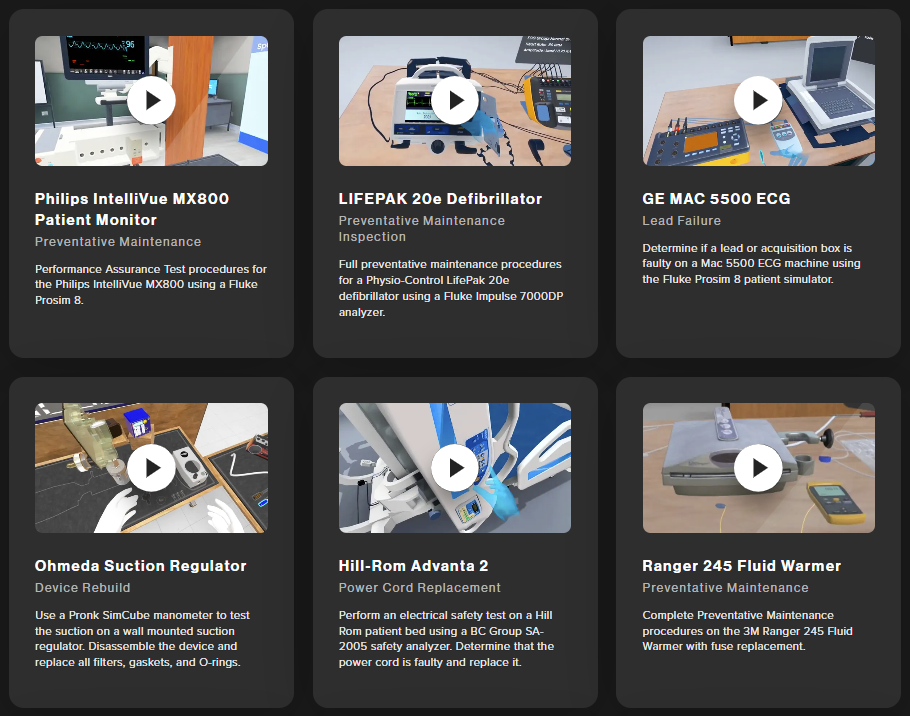The height and width of the screenshot is (716, 910).
Task: Click the 'Use a Pronk SimCube' description
Action: tap(142, 638)
